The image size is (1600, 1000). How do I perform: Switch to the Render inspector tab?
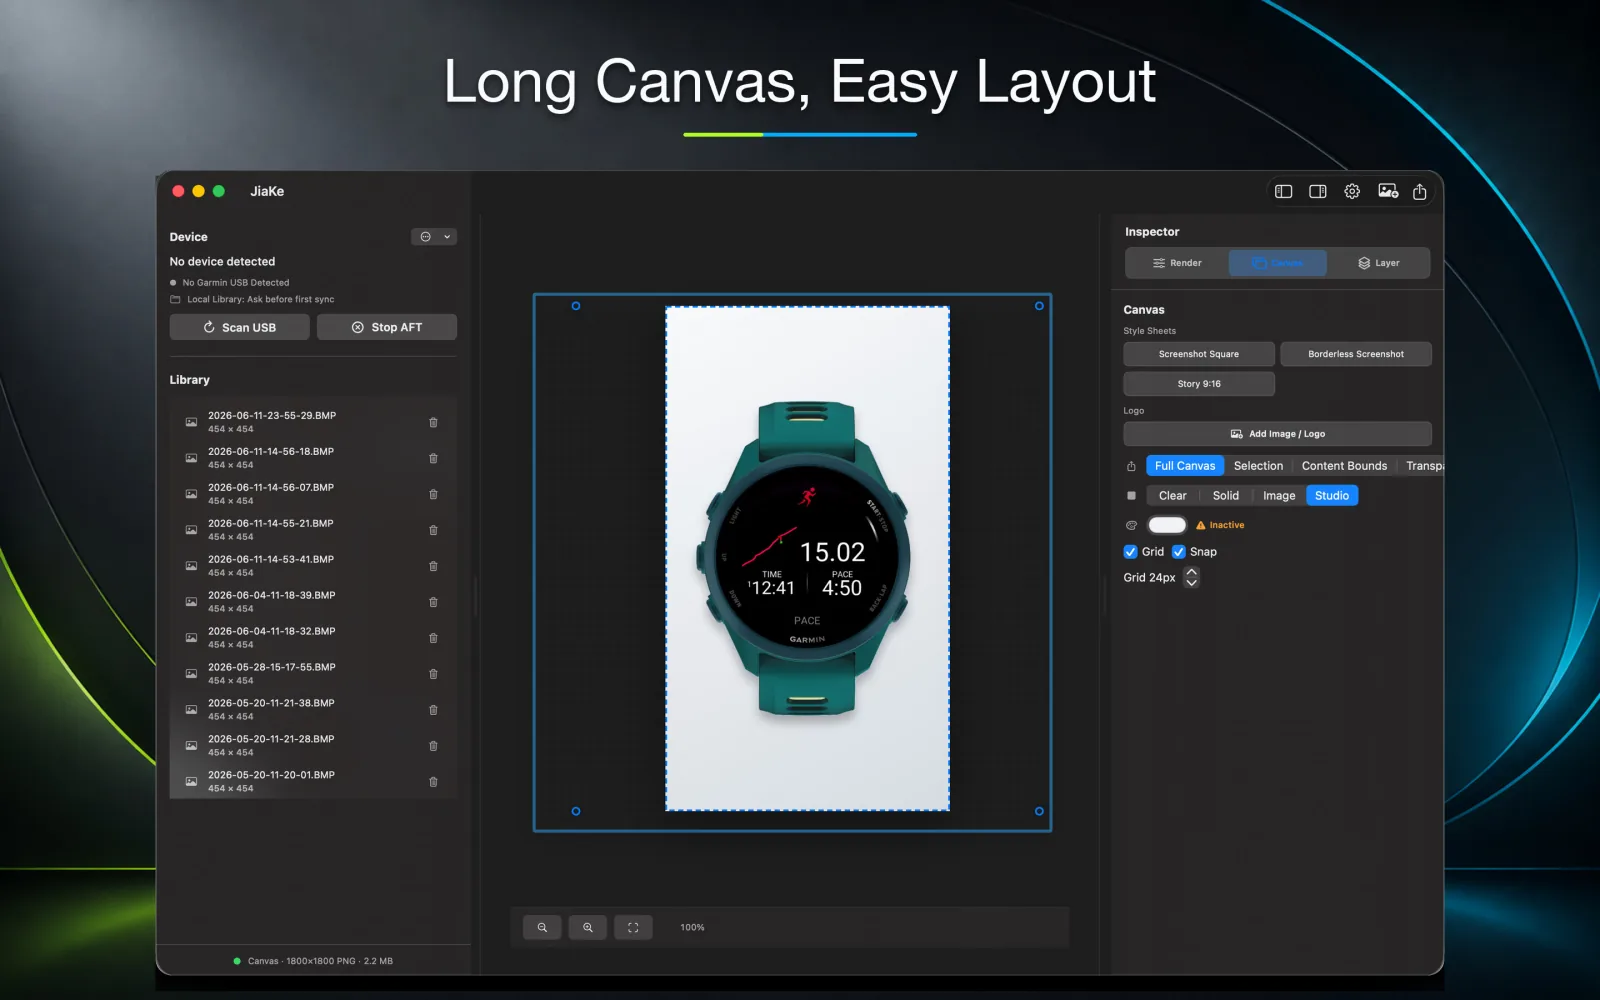click(1177, 263)
